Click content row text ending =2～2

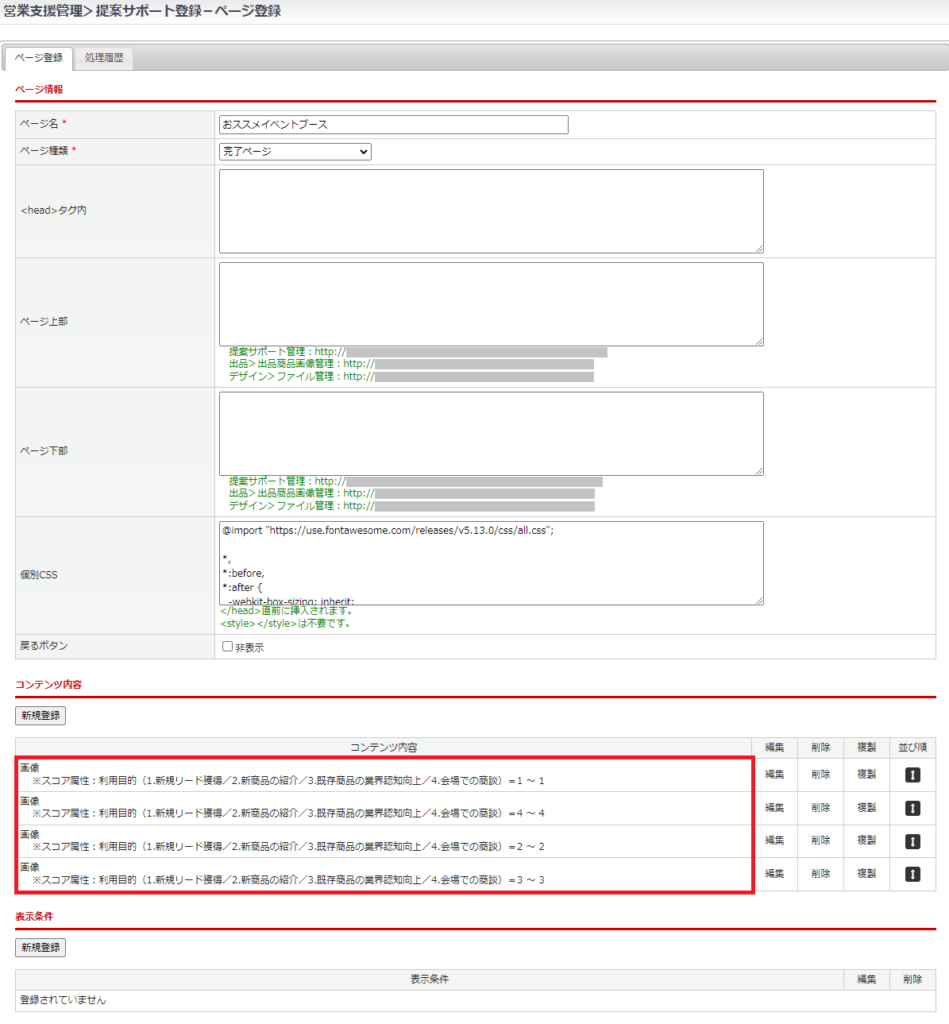[288, 847]
